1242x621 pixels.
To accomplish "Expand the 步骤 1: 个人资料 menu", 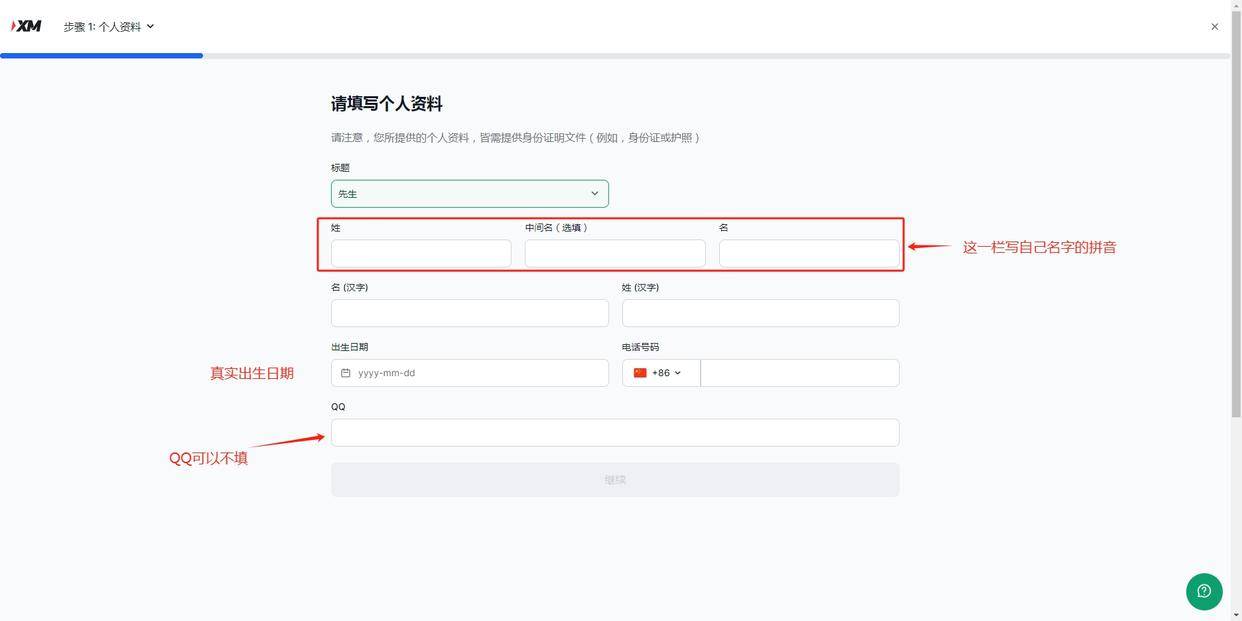I will pyautogui.click(x=105, y=26).
